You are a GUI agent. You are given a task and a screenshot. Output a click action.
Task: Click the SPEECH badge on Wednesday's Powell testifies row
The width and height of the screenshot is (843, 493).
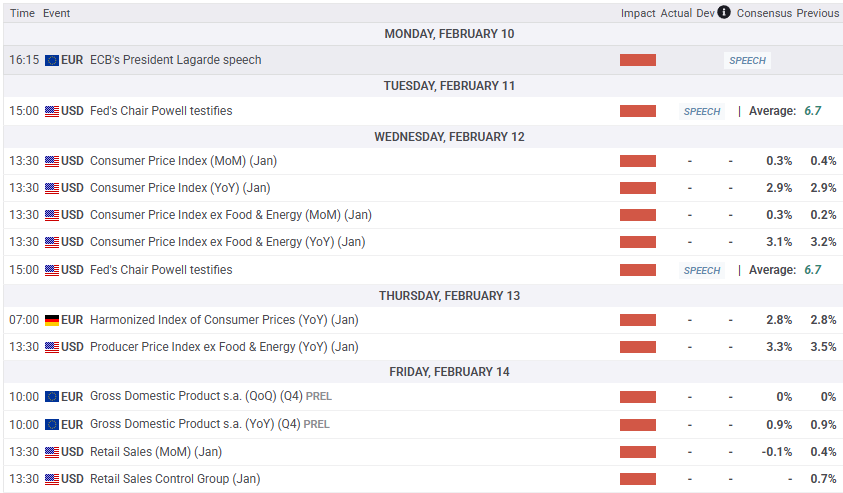(701, 270)
